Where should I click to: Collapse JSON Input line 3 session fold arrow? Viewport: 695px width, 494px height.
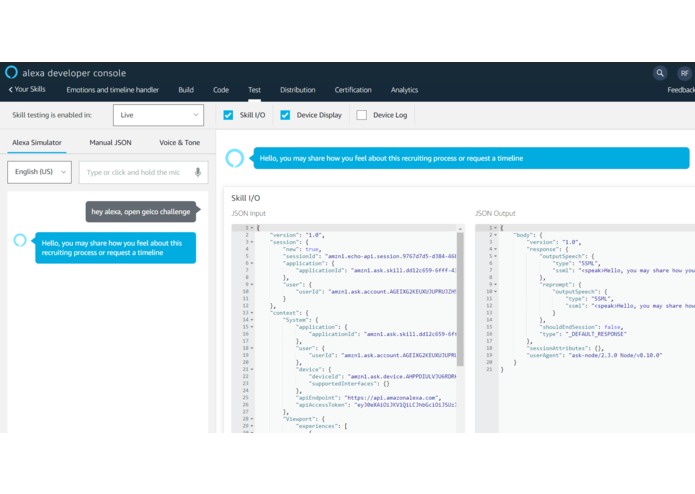[252, 242]
